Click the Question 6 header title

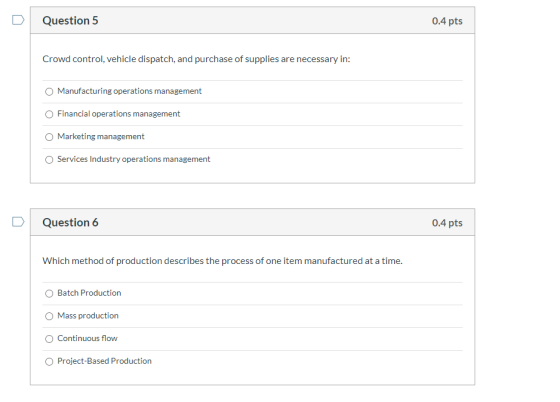70,222
